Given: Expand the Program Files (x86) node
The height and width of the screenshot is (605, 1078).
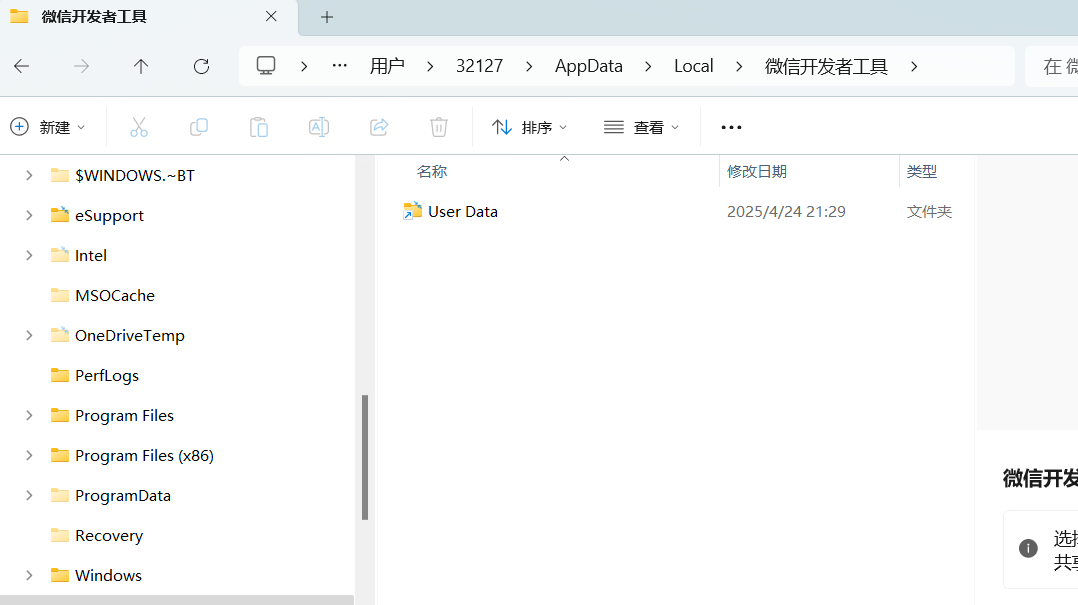Looking at the screenshot, I should click(29, 455).
